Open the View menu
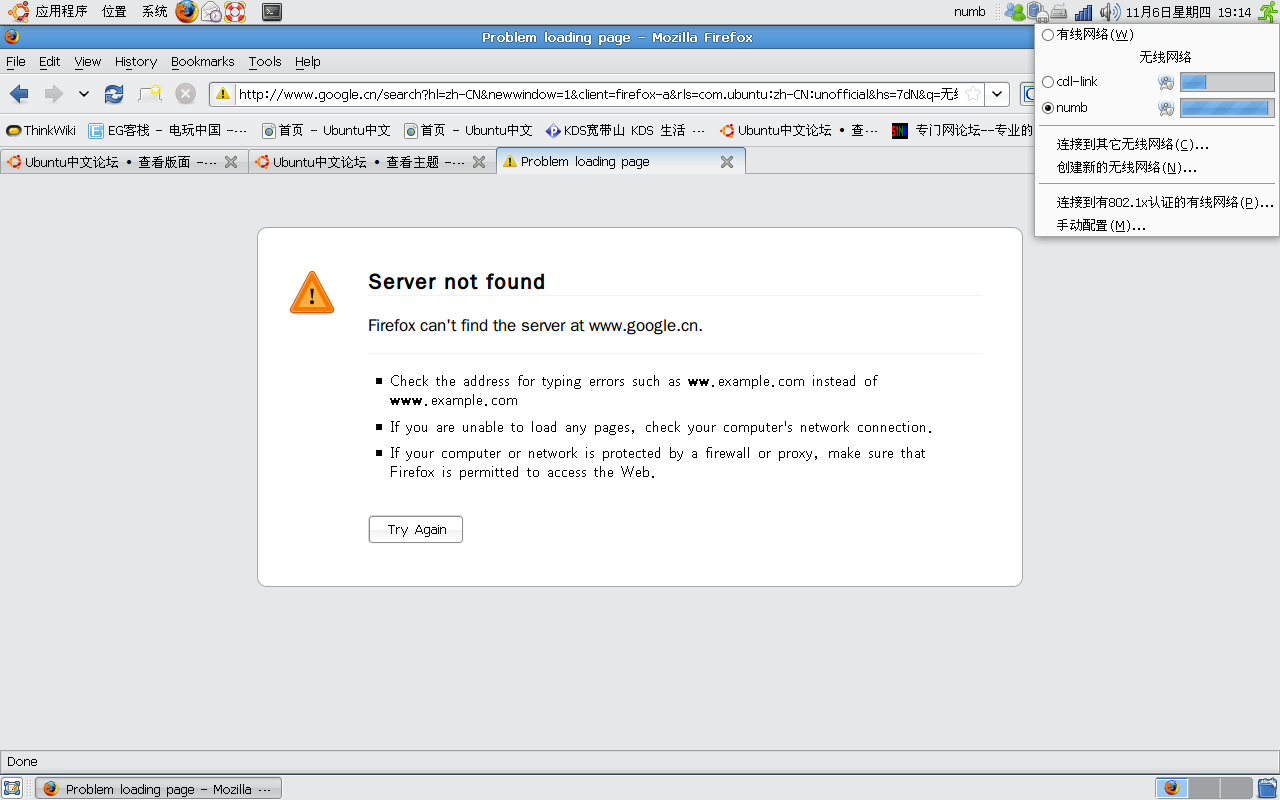1280x800 pixels. (x=88, y=62)
